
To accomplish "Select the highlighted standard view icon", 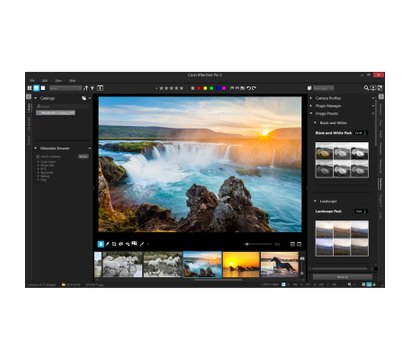I will pos(36,88).
